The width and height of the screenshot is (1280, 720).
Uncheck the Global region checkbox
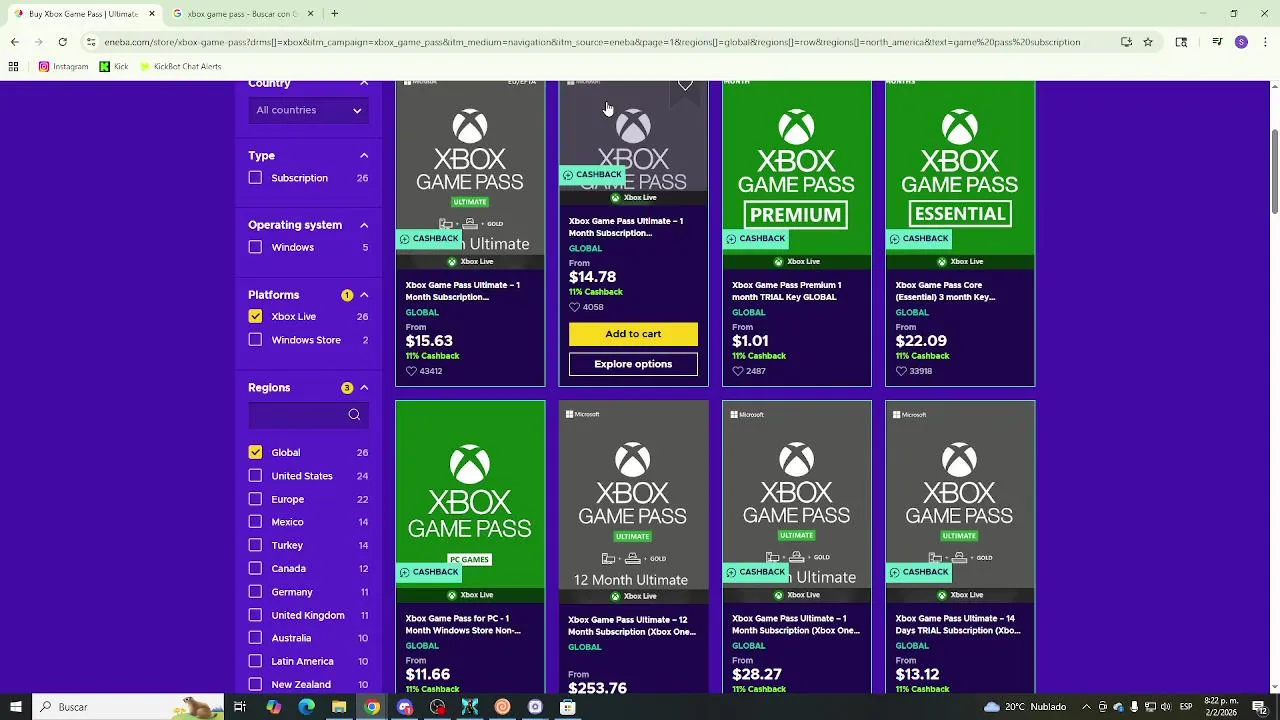pyautogui.click(x=255, y=452)
